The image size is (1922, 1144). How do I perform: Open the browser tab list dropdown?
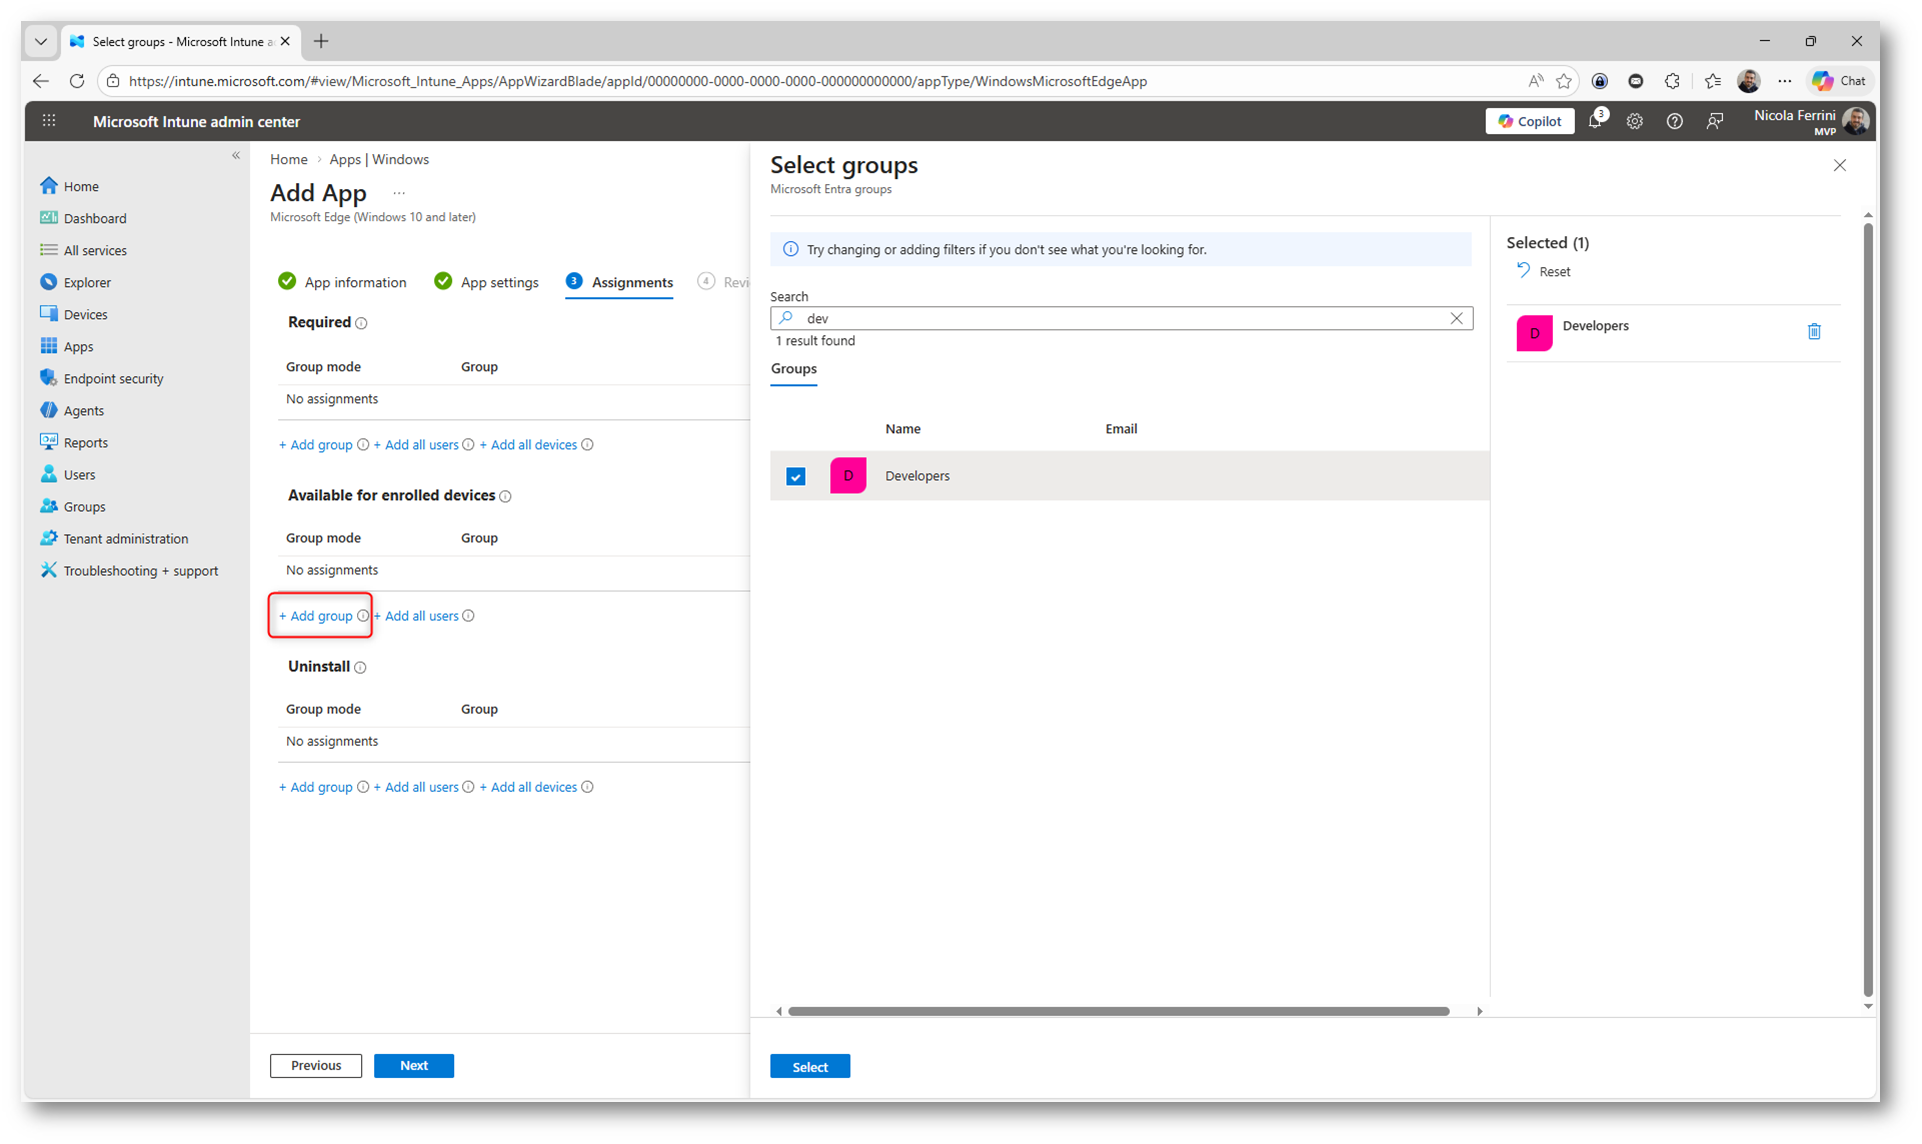click(41, 41)
